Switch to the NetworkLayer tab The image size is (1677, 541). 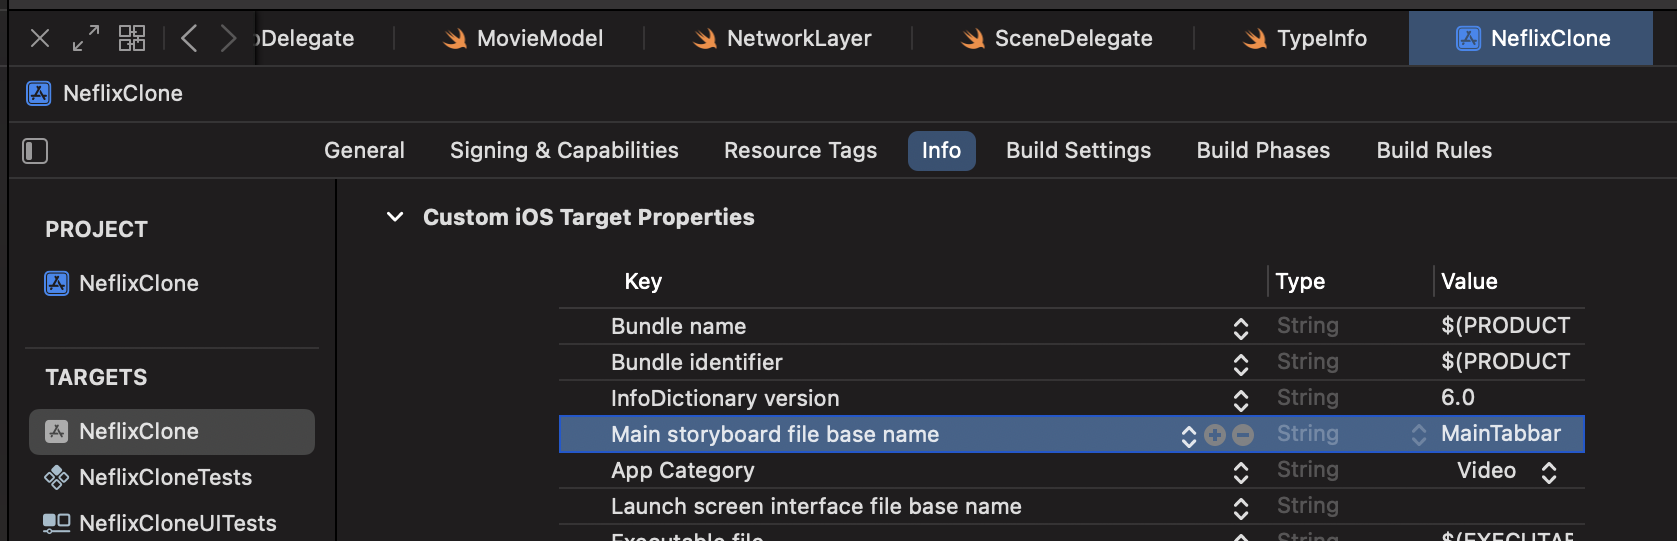point(779,38)
